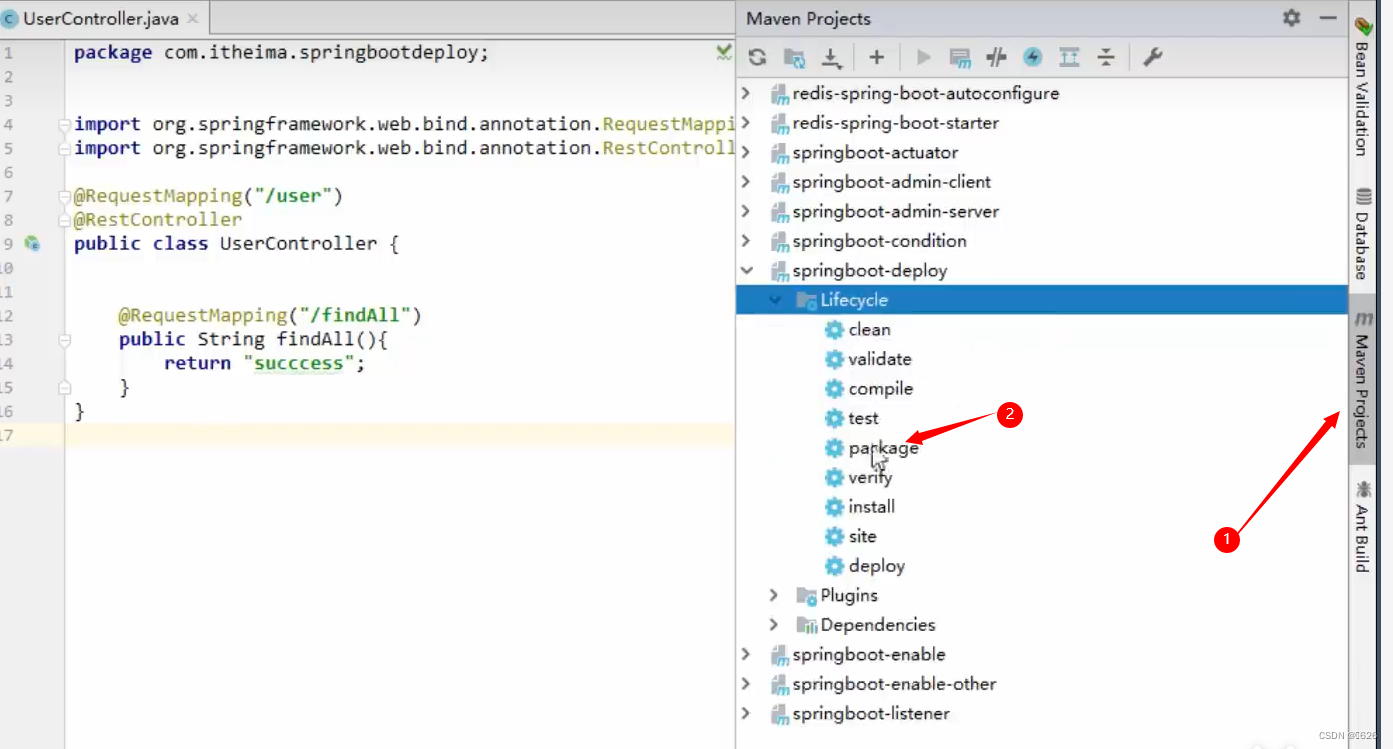
Task: Toggle Skip Tests mode lightning icon
Action: [1033, 57]
